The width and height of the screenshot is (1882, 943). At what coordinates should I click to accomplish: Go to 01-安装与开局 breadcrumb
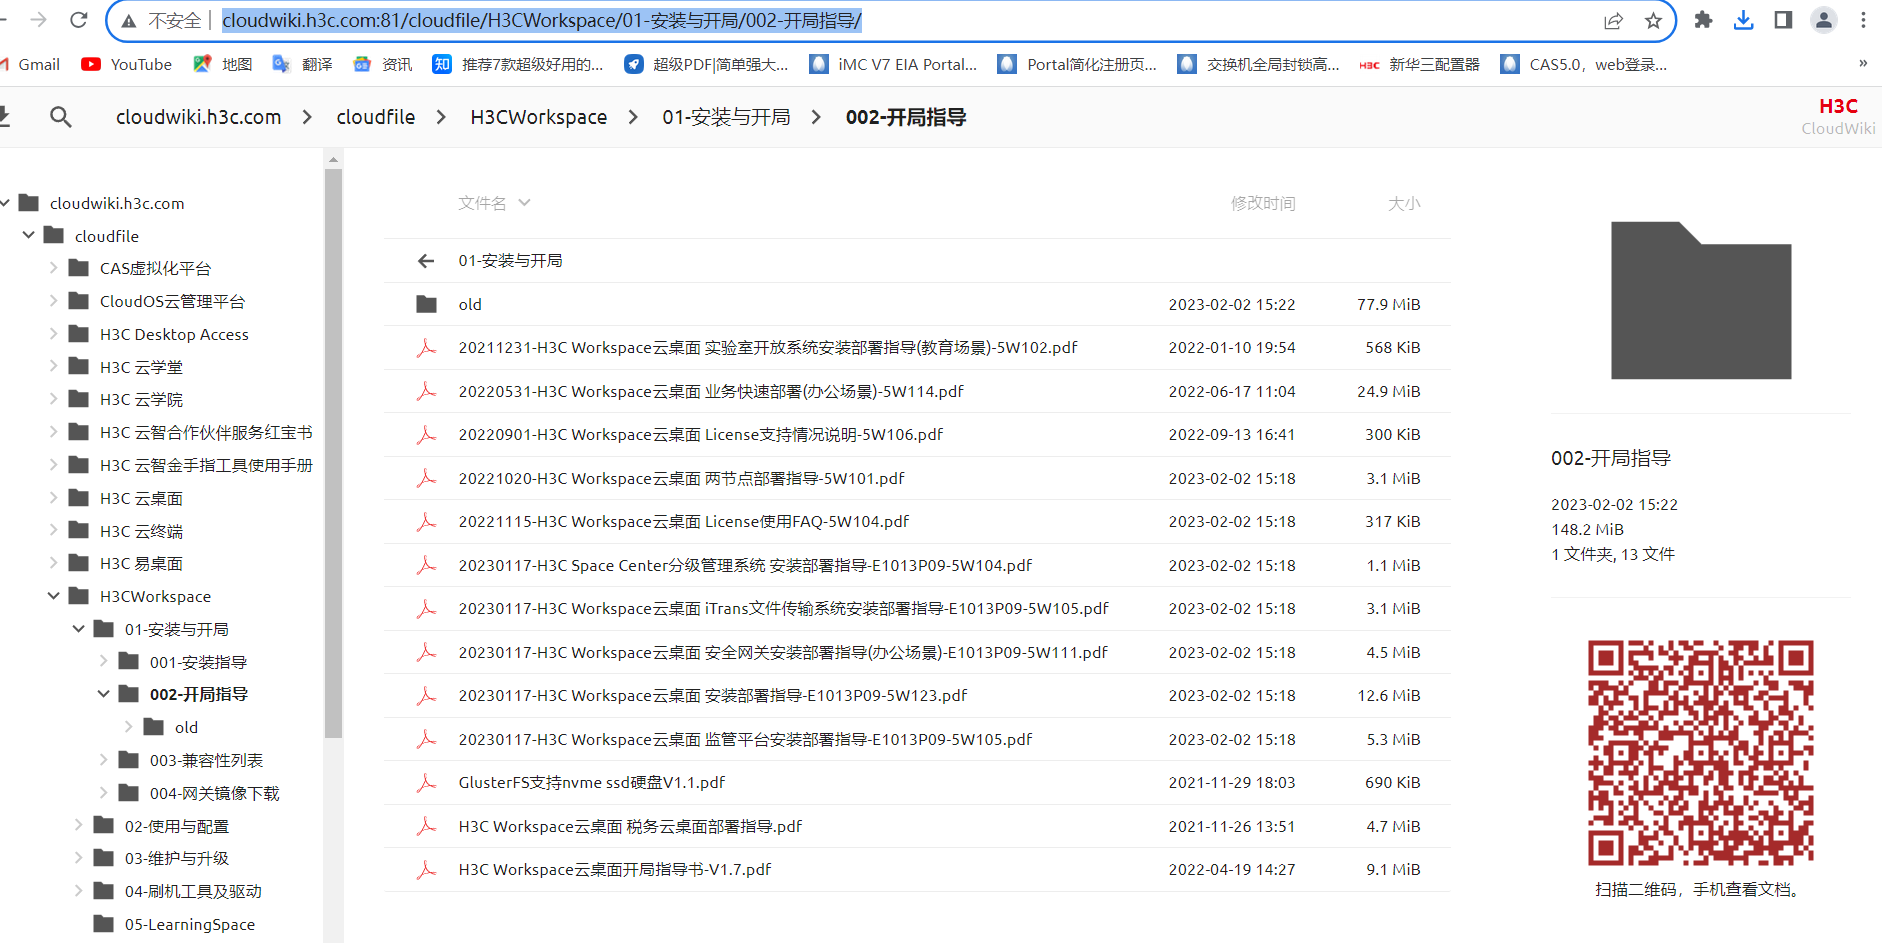pyautogui.click(x=726, y=117)
